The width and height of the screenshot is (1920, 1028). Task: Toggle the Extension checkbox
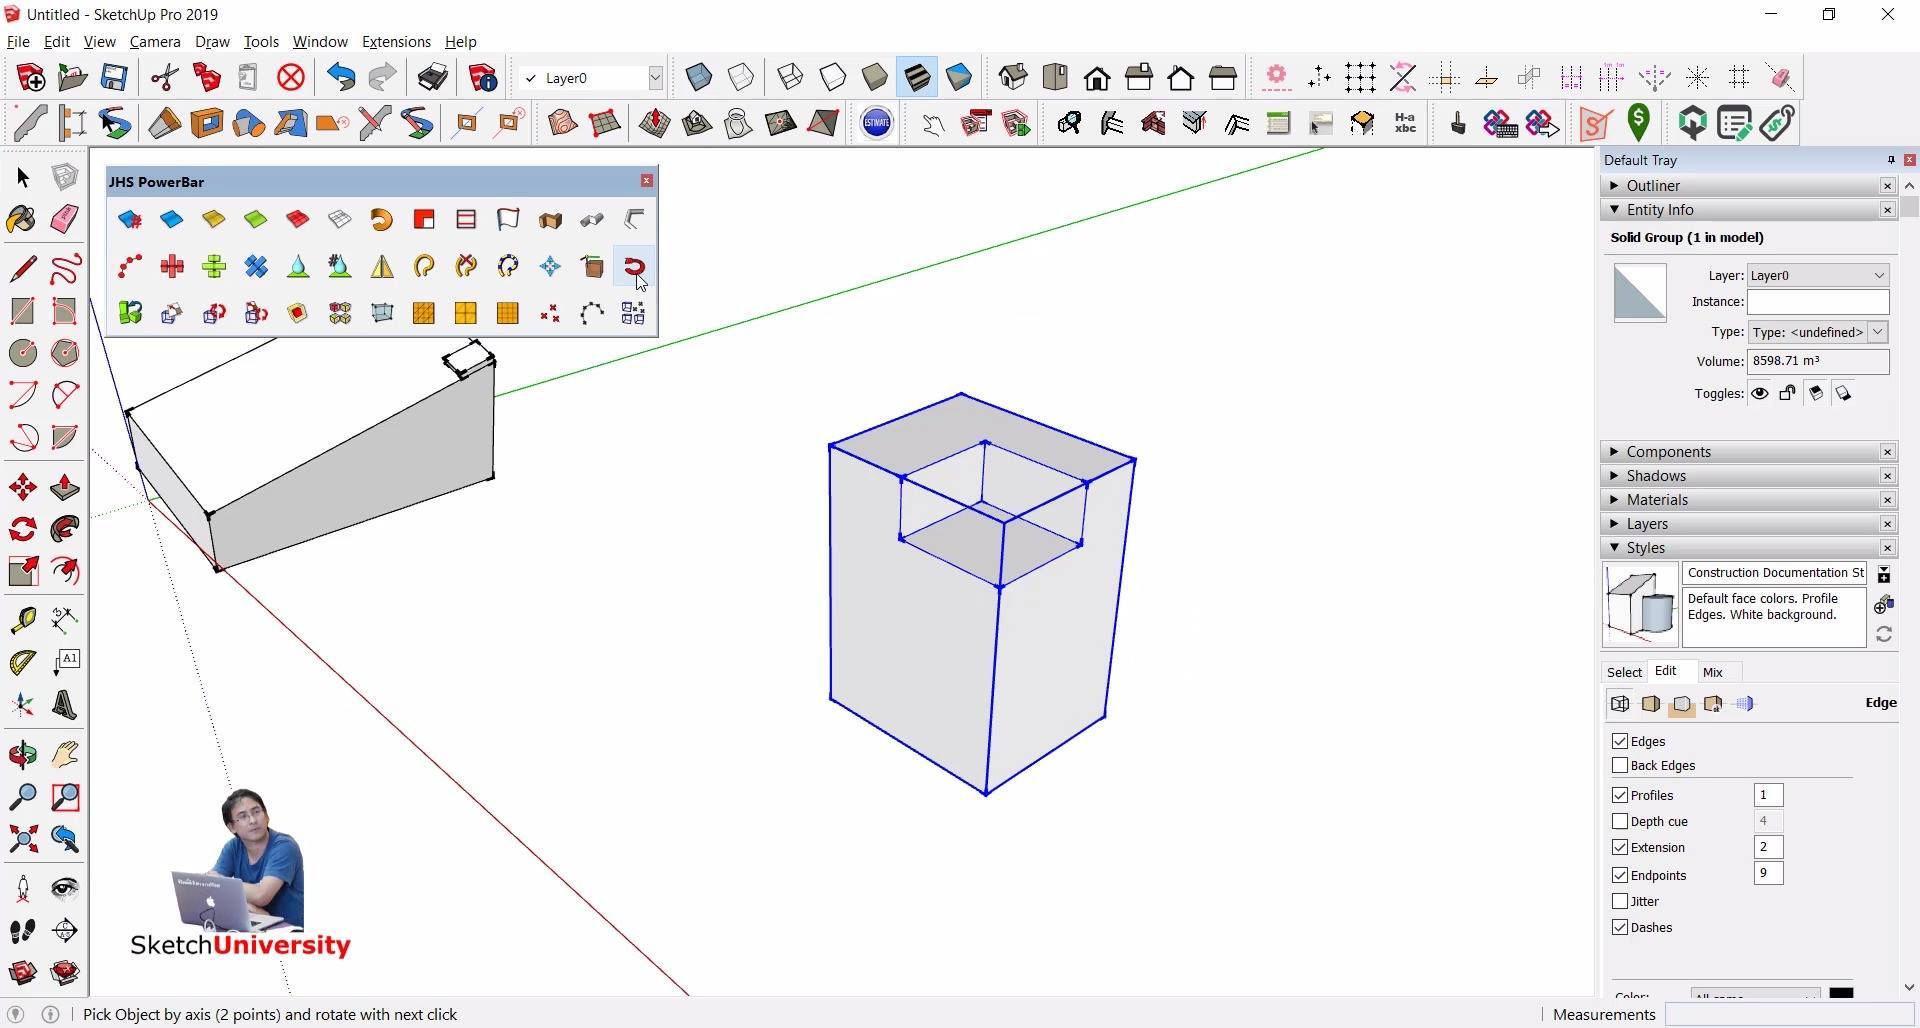1620,847
